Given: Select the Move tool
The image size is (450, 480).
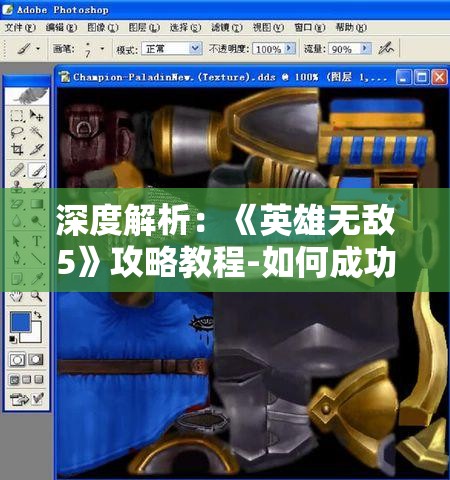Looking at the screenshot, I should (x=36, y=116).
